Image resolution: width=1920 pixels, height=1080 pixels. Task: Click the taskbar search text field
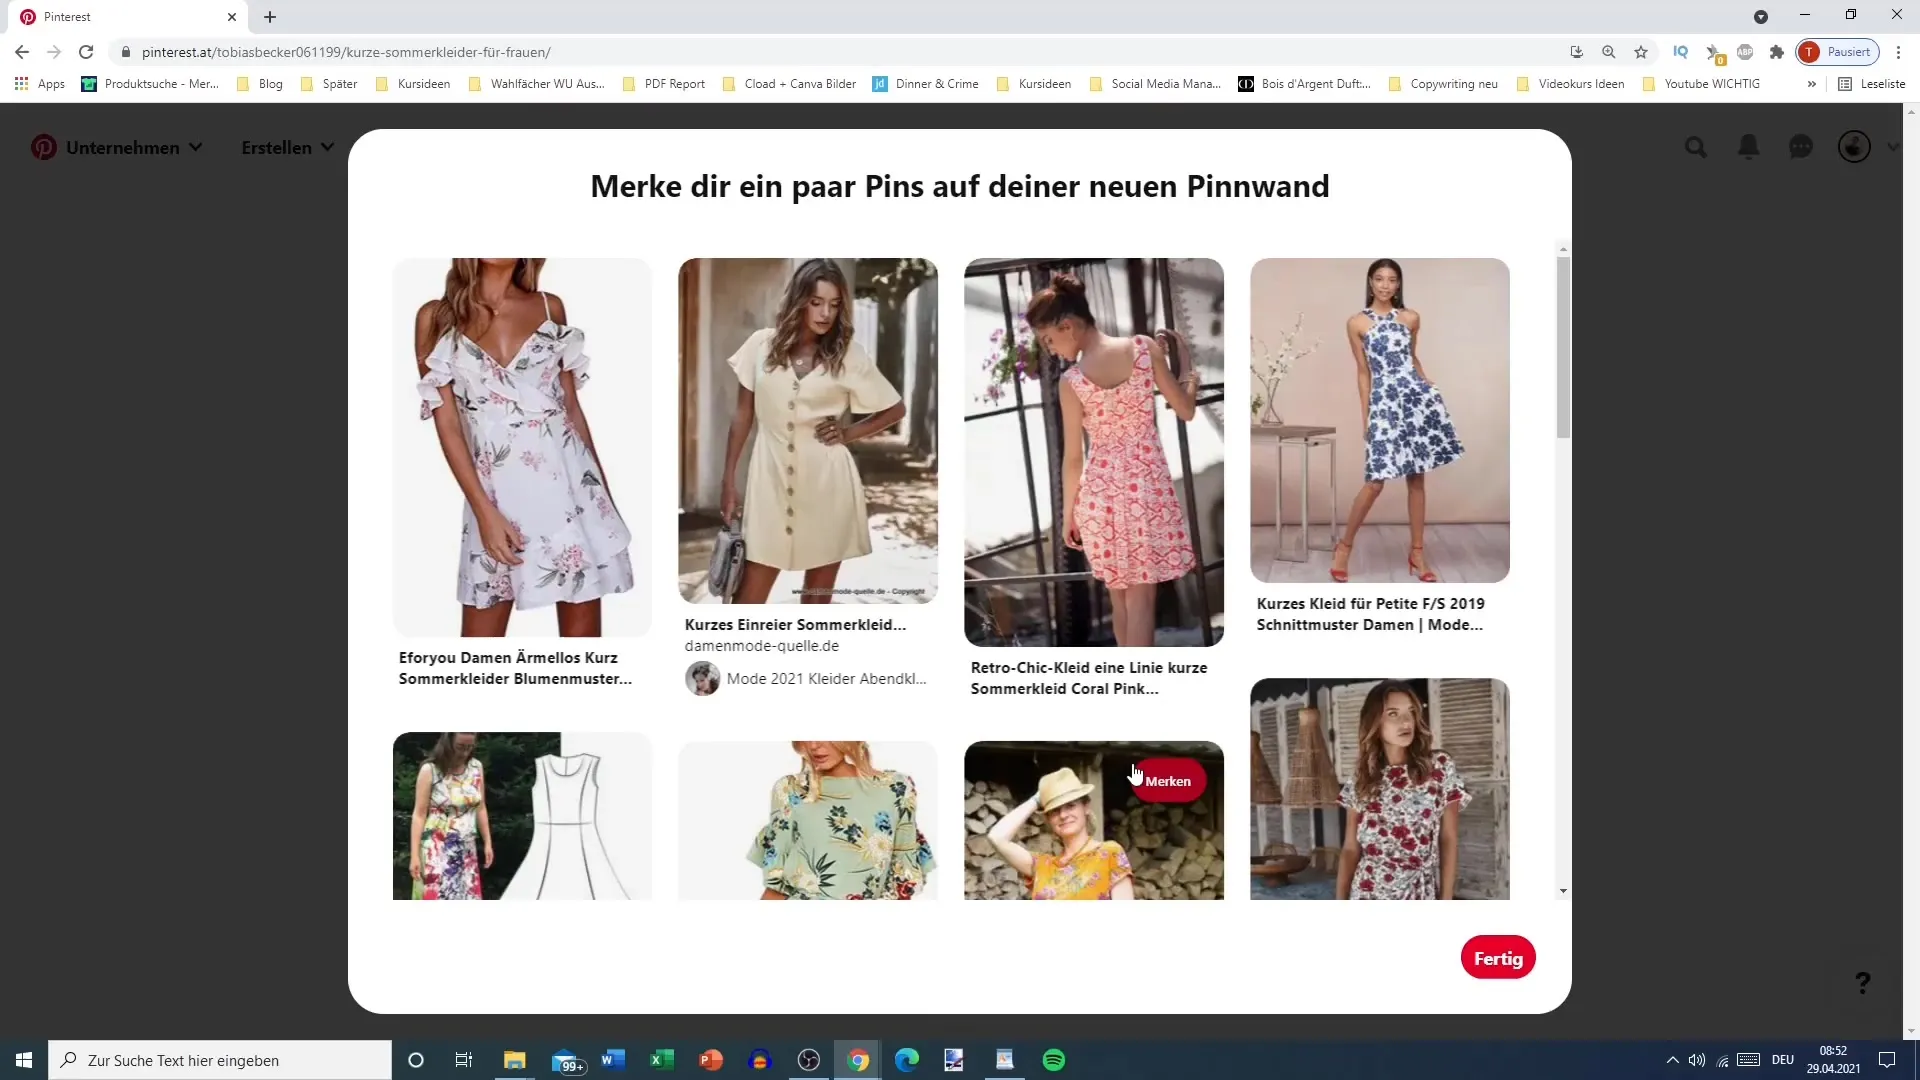(x=220, y=1060)
